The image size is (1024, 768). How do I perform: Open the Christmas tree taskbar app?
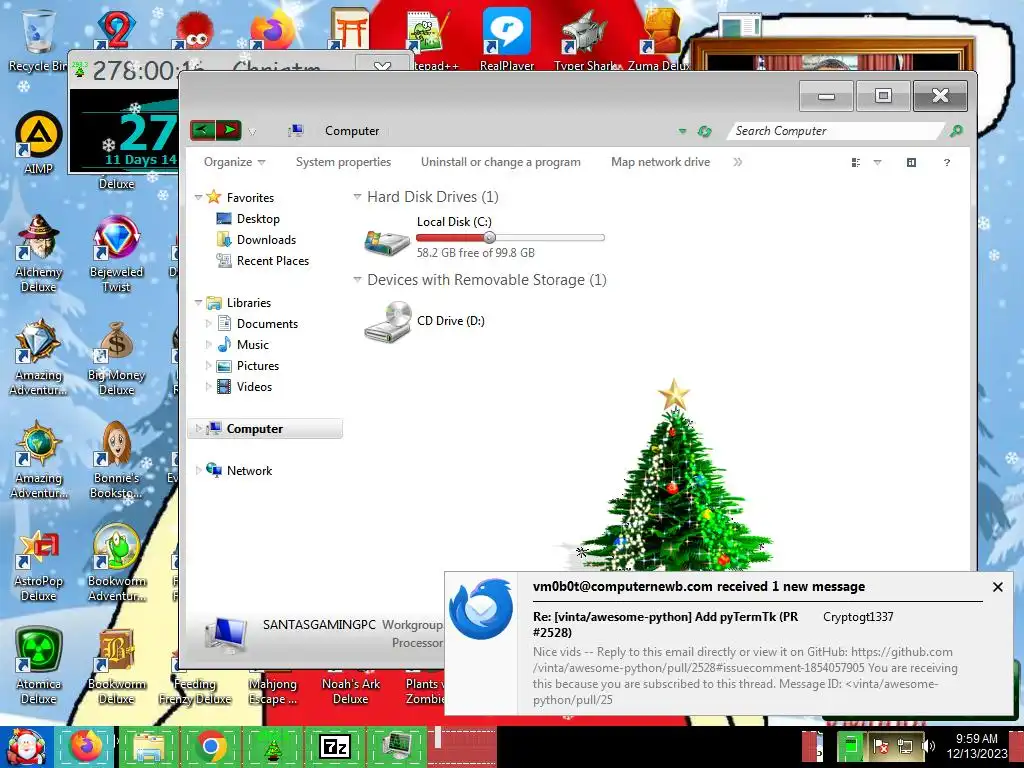click(x=273, y=746)
